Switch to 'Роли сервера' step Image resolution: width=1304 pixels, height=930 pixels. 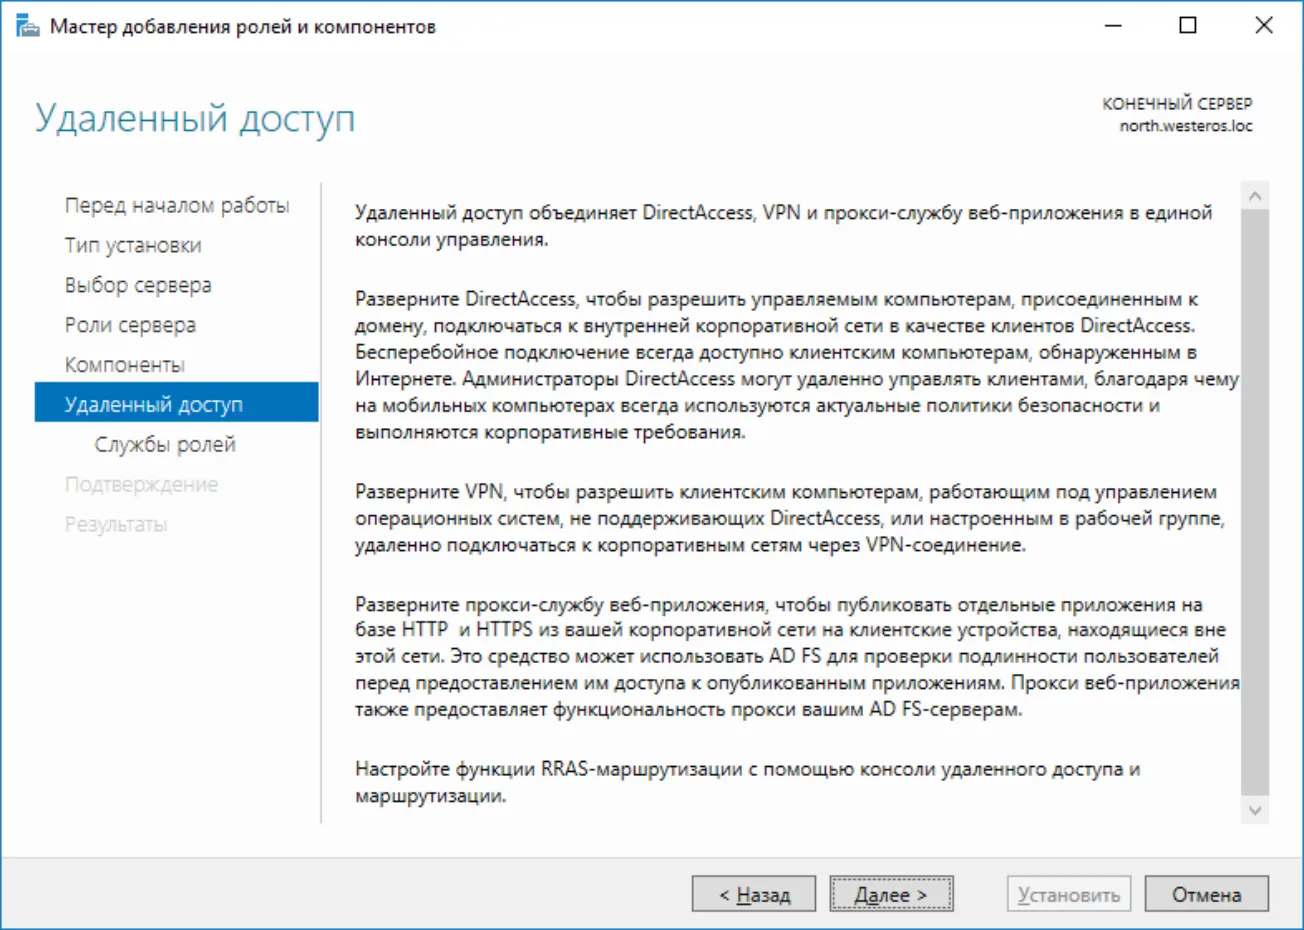[130, 325]
